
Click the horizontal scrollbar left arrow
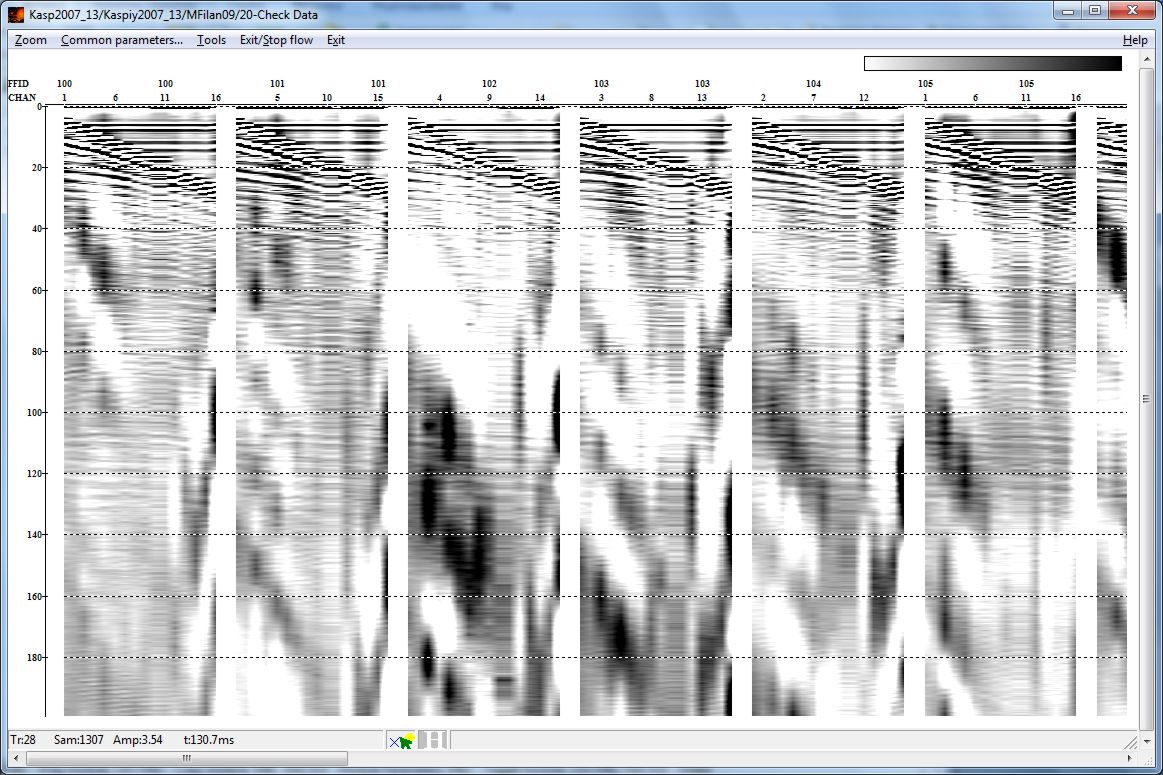tap(16, 758)
